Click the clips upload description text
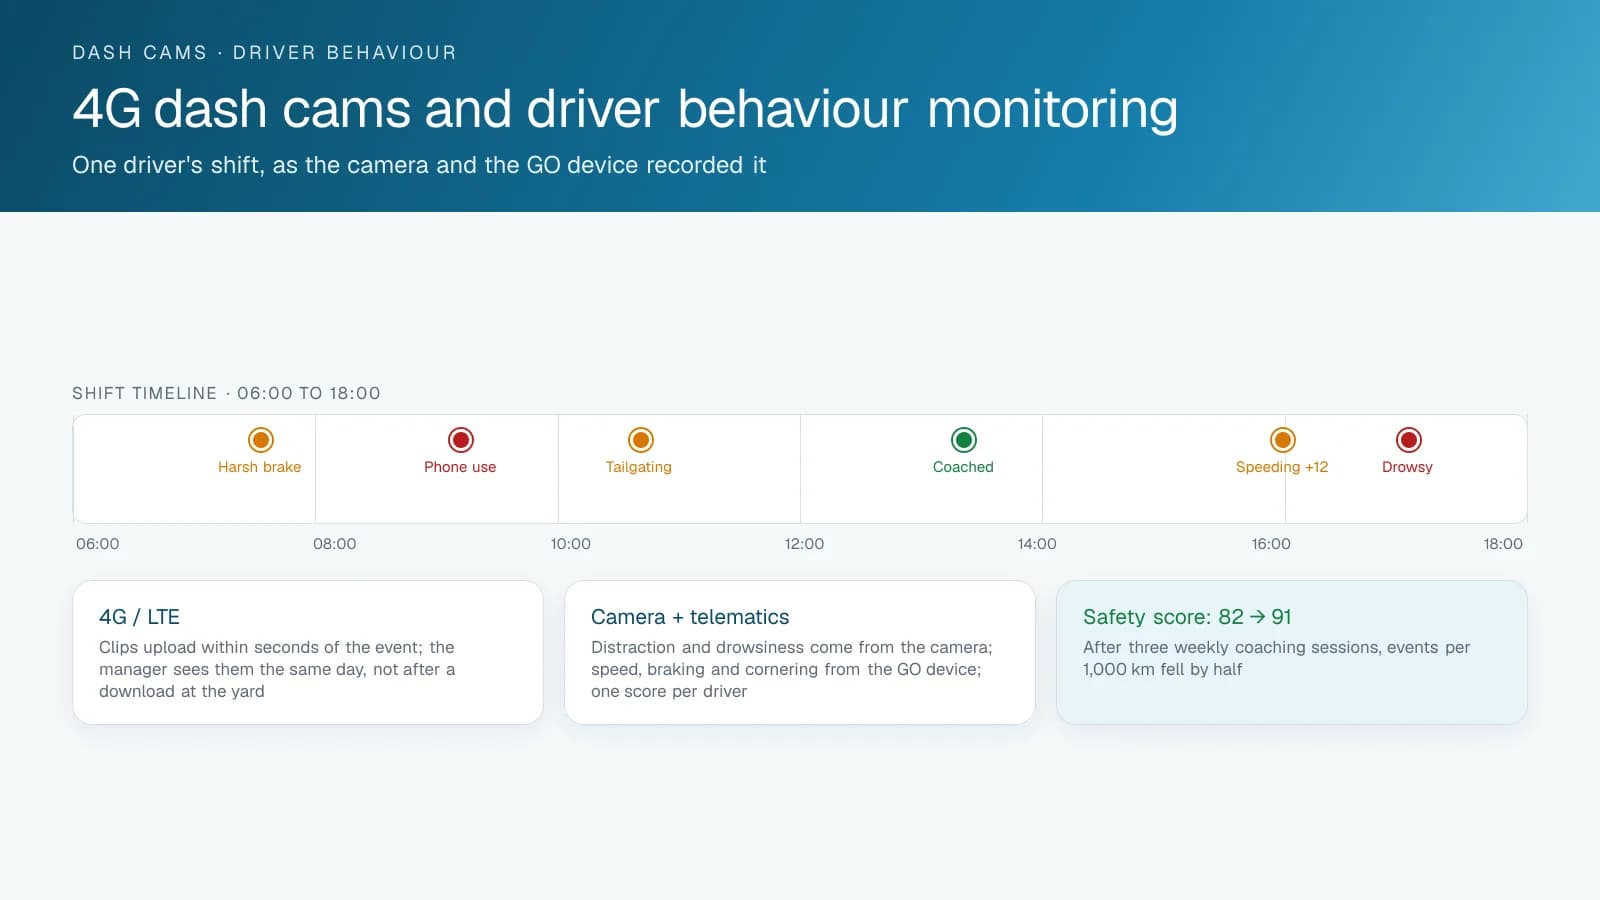1600x900 pixels. (x=277, y=669)
